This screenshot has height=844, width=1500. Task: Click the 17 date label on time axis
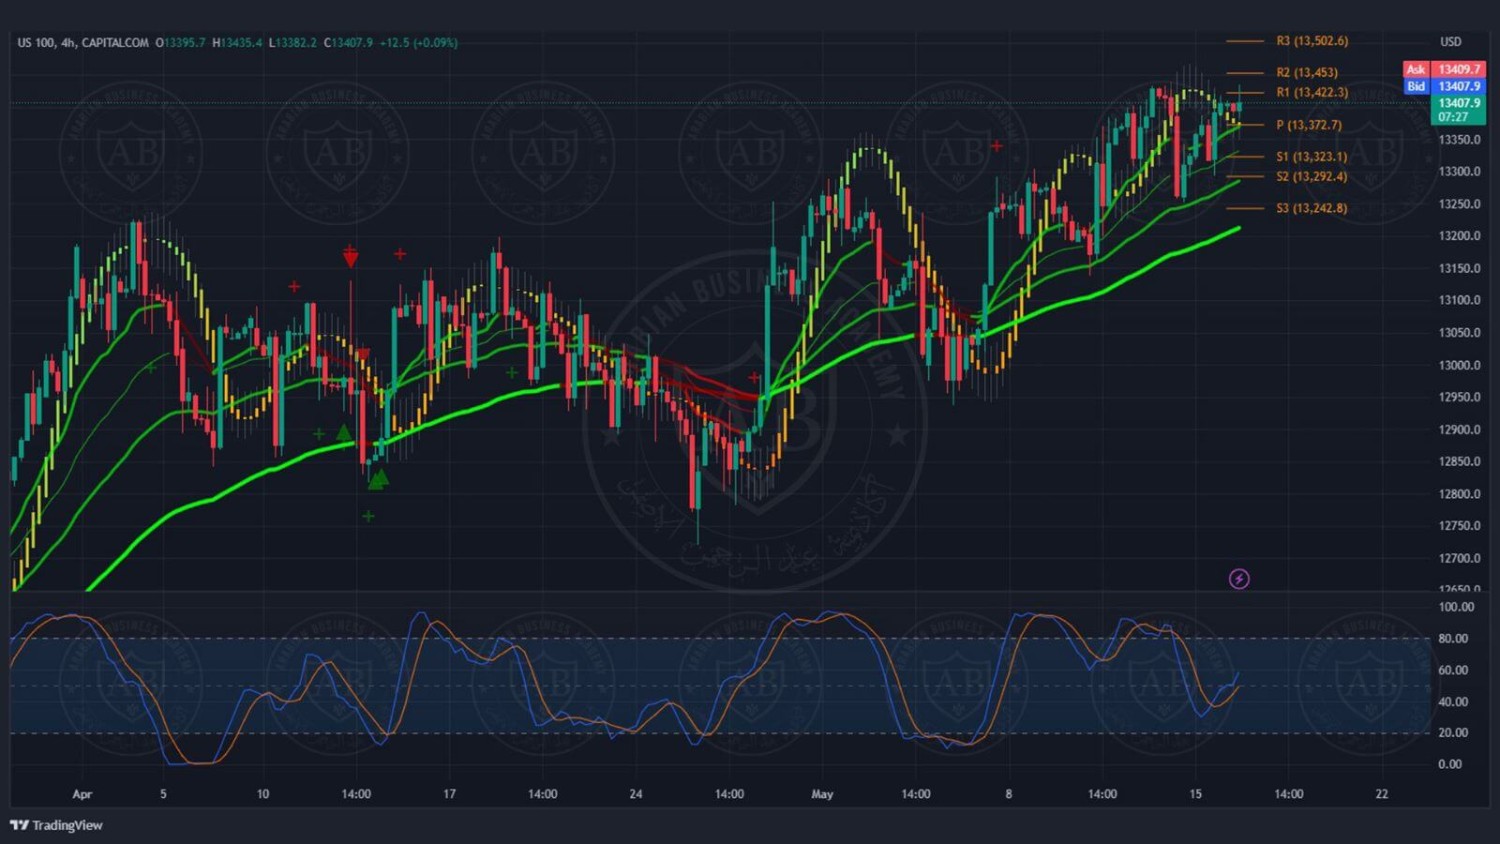click(x=449, y=794)
